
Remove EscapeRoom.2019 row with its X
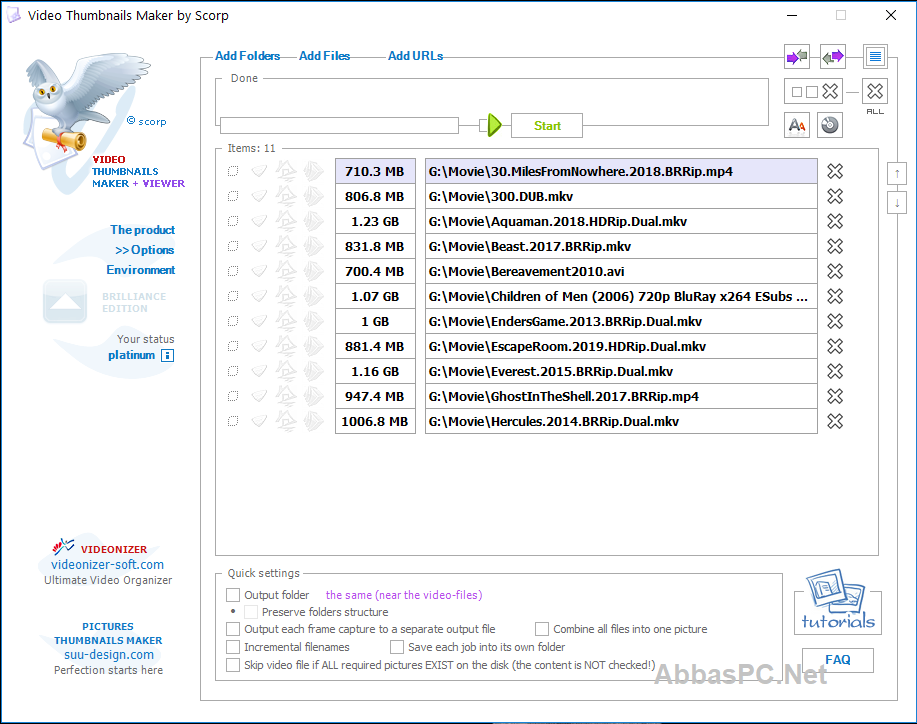(835, 346)
